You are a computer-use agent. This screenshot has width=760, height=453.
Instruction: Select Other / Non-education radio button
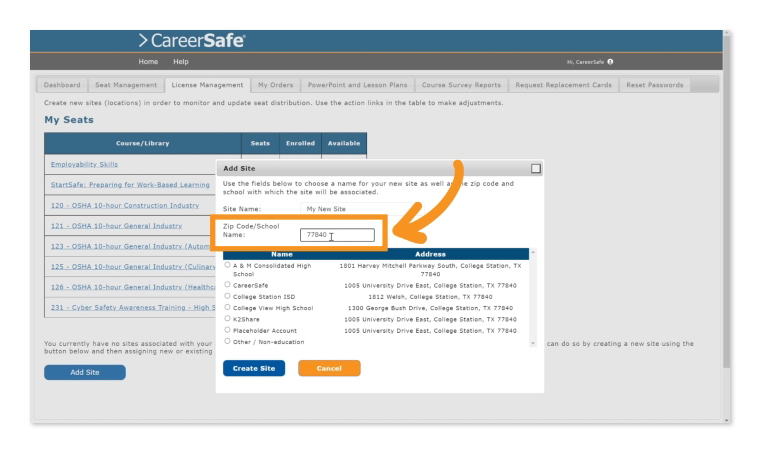tap(227, 341)
